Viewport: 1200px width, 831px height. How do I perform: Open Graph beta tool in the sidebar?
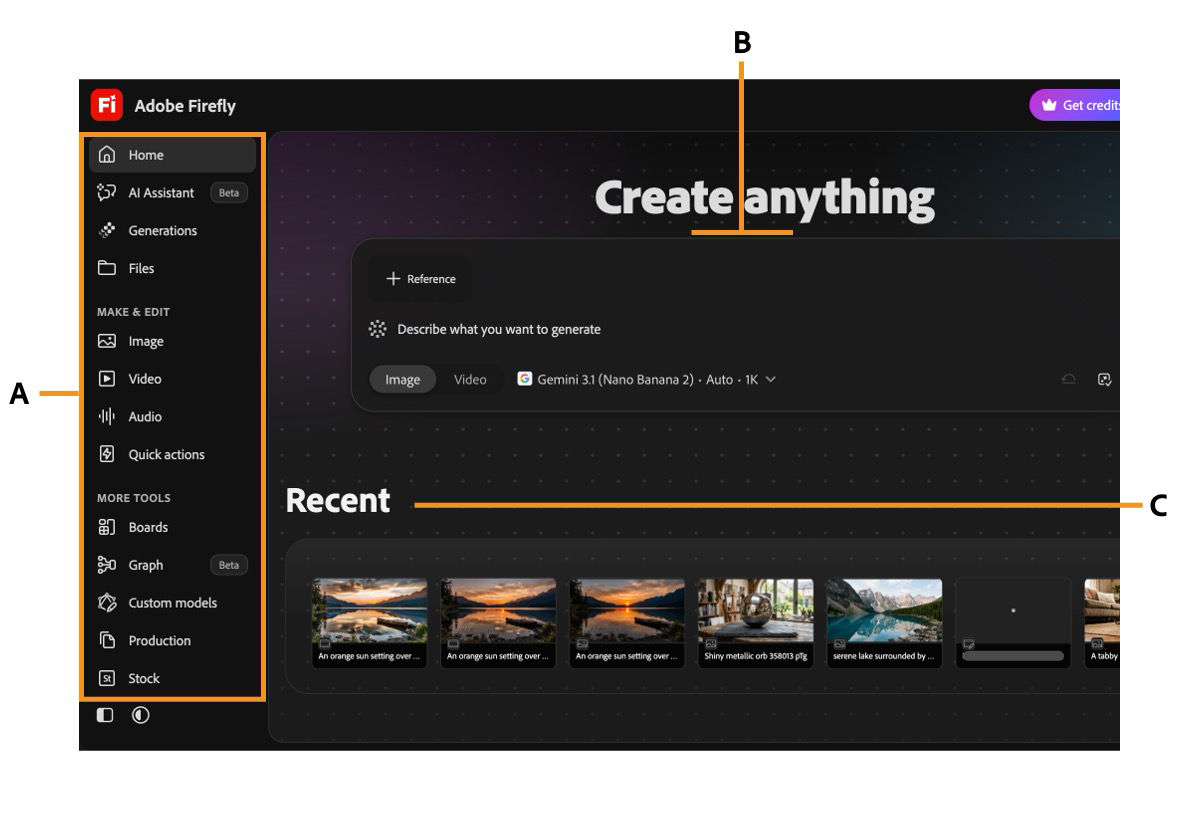[172, 565]
